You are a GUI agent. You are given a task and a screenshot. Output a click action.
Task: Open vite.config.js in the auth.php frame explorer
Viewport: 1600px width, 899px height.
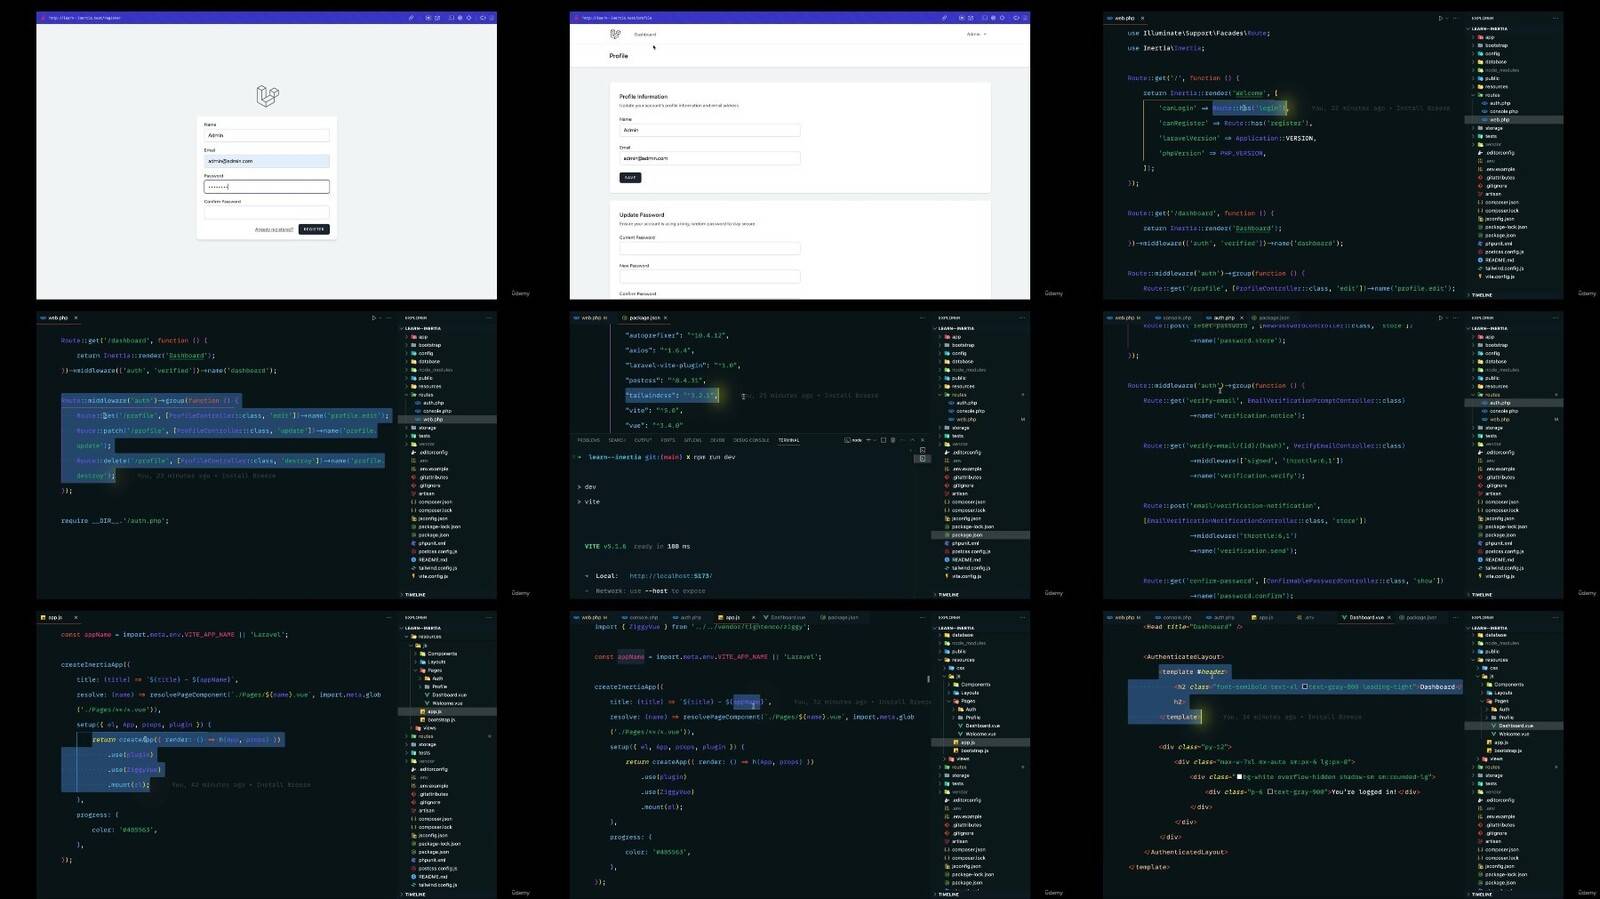(1500, 576)
